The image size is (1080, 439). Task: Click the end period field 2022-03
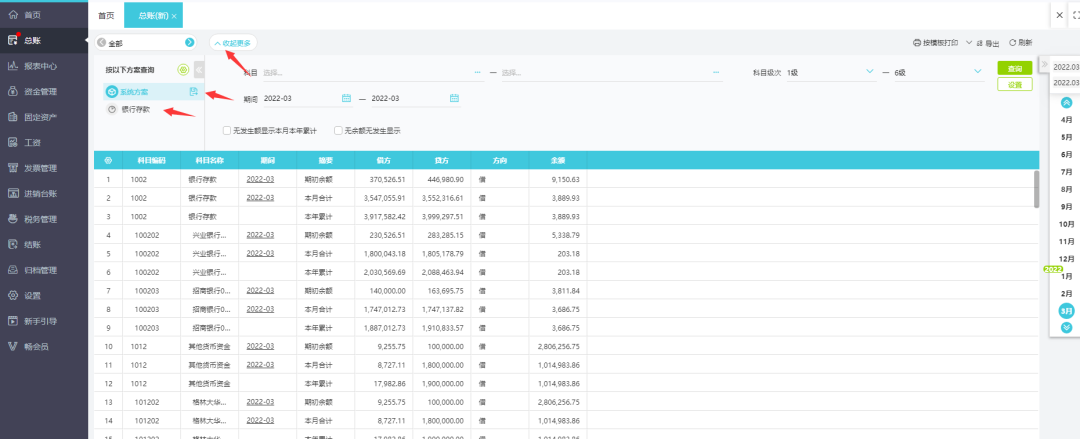tap(415, 99)
